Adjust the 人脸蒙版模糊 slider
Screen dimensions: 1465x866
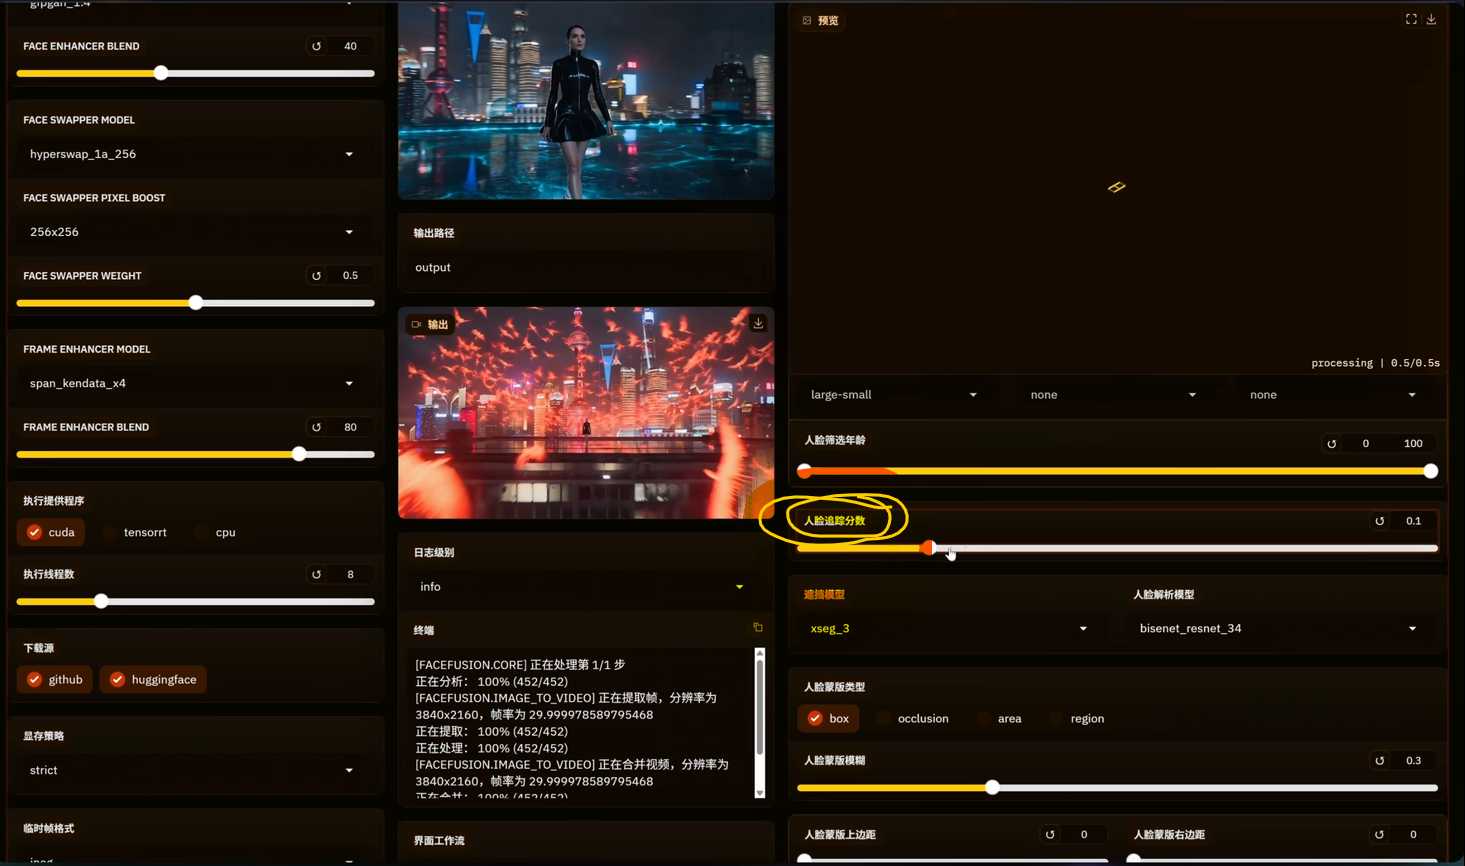pos(1117,788)
